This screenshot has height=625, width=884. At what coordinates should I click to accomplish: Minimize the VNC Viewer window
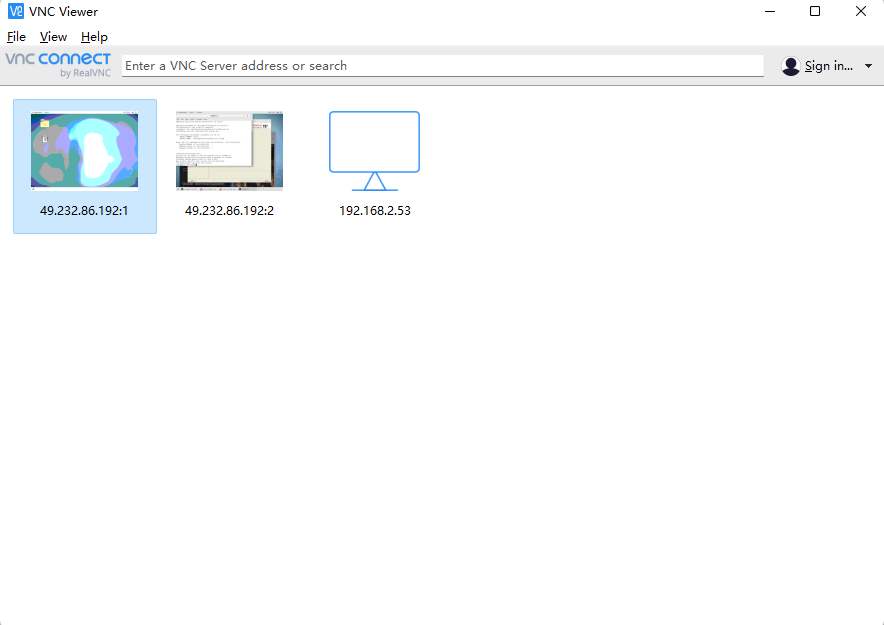click(770, 12)
